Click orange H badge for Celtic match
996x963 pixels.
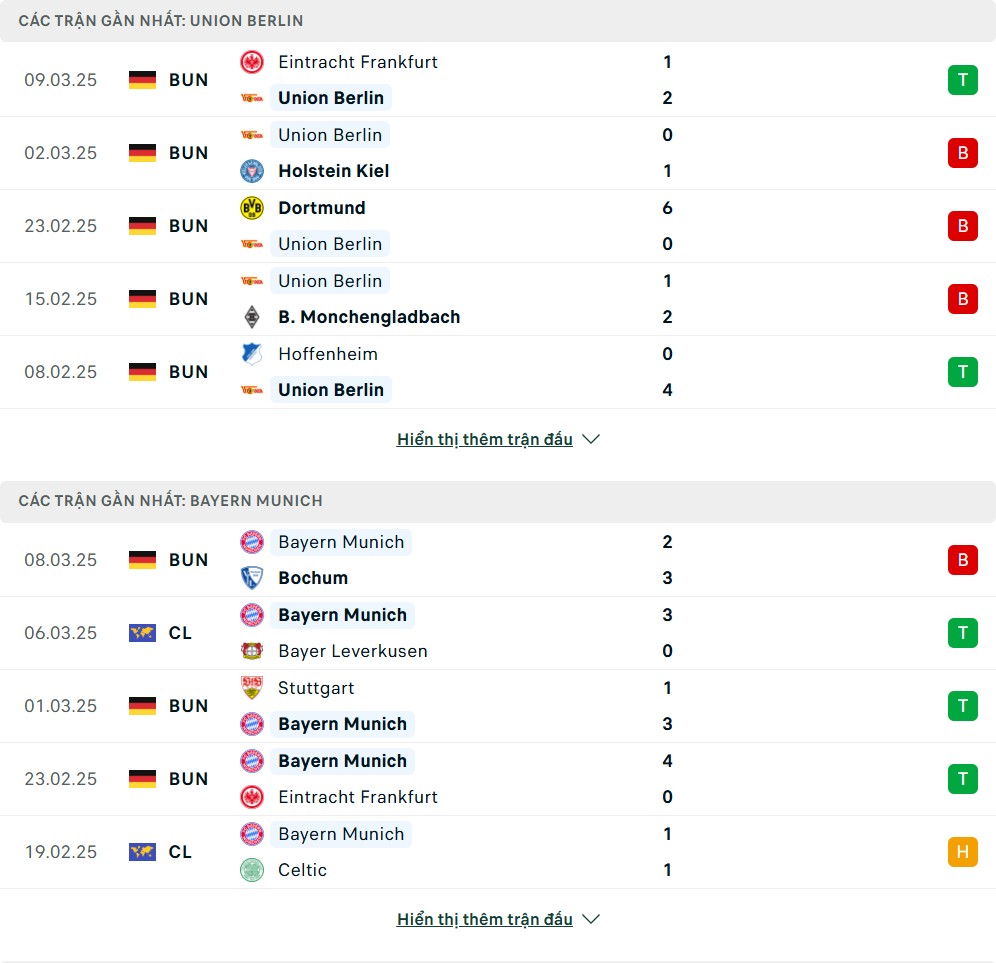click(962, 852)
